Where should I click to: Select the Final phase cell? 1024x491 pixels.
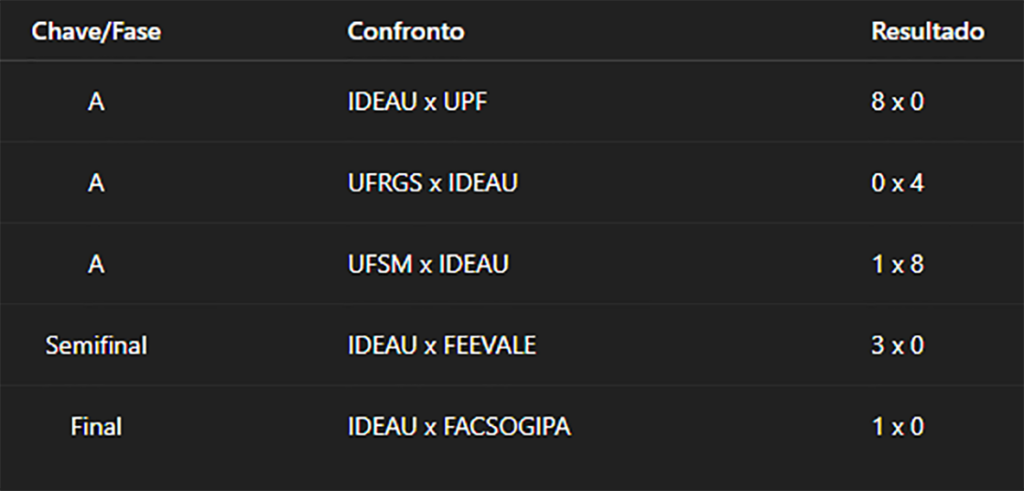click(x=96, y=426)
